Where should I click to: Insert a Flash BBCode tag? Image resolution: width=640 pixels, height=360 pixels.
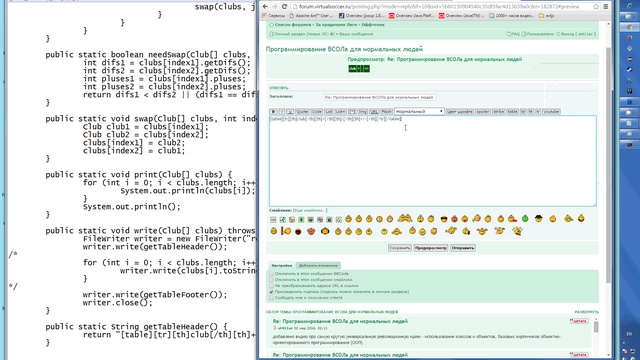click(x=386, y=111)
